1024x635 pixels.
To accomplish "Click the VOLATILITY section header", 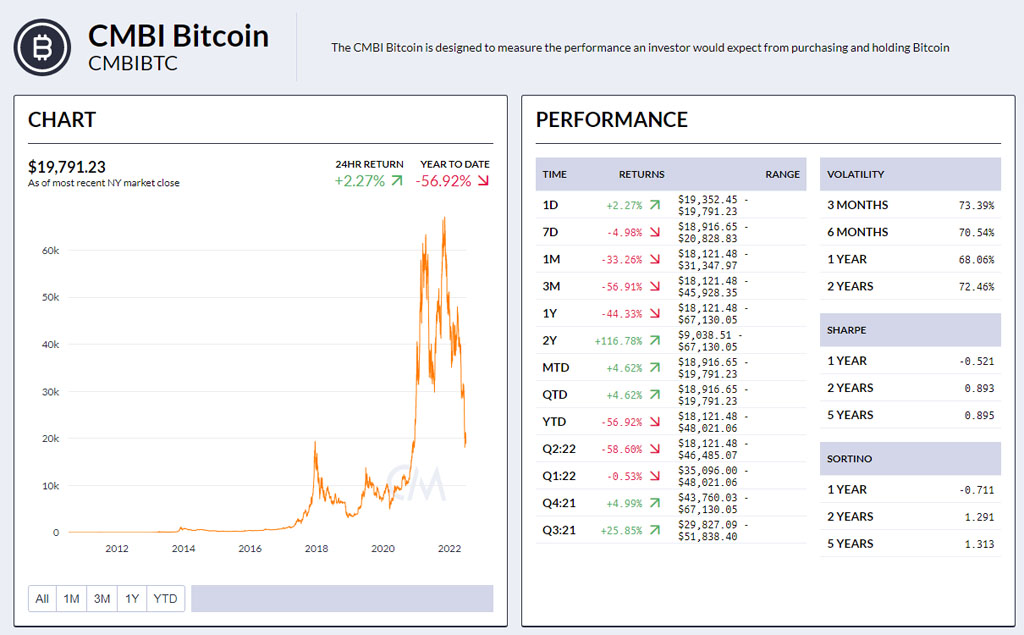I will click(x=910, y=174).
